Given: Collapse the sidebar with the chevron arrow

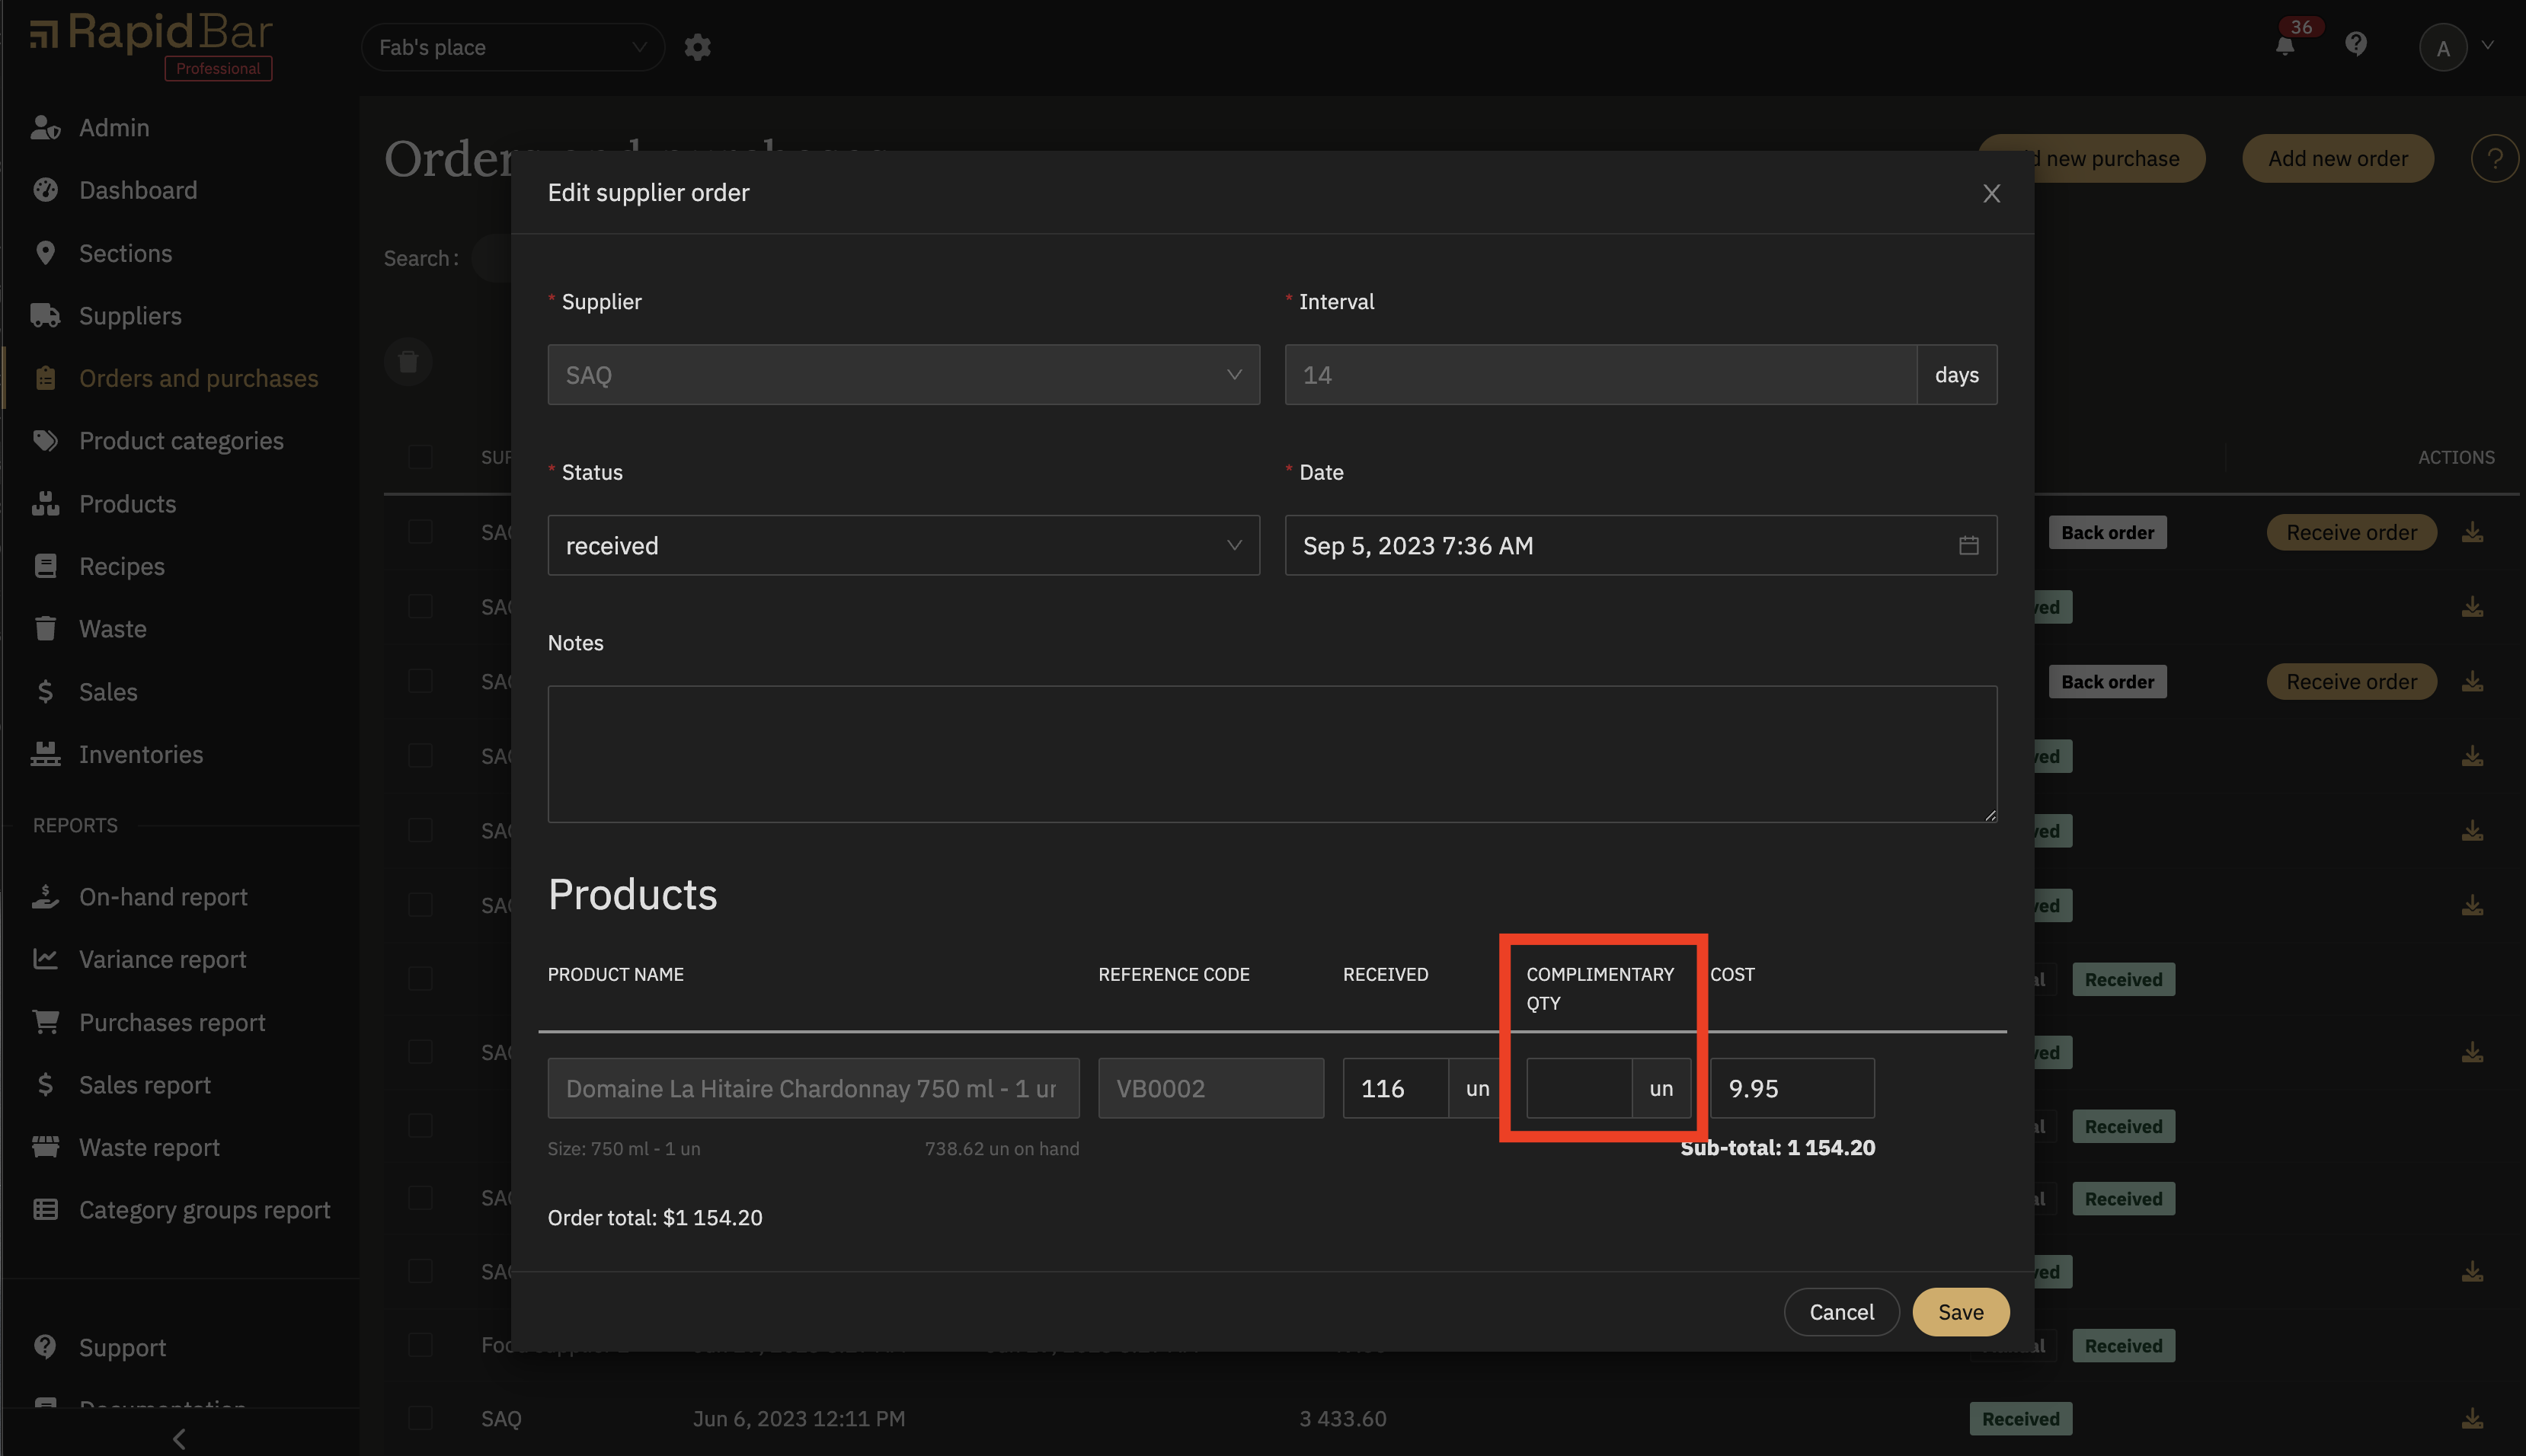Looking at the screenshot, I should 179,1438.
